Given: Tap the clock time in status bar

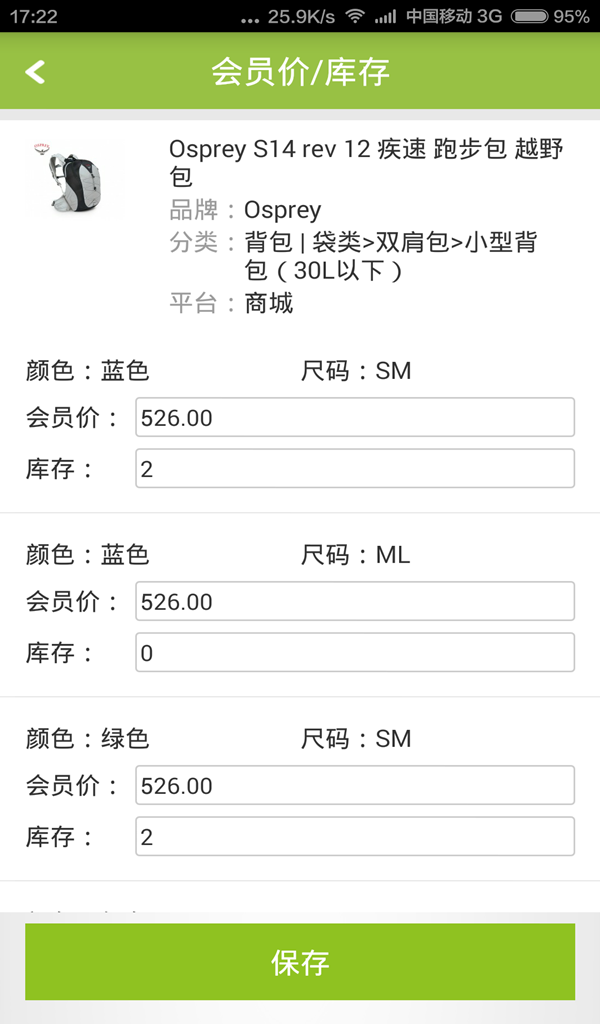Looking at the screenshot, I should 34,16.
